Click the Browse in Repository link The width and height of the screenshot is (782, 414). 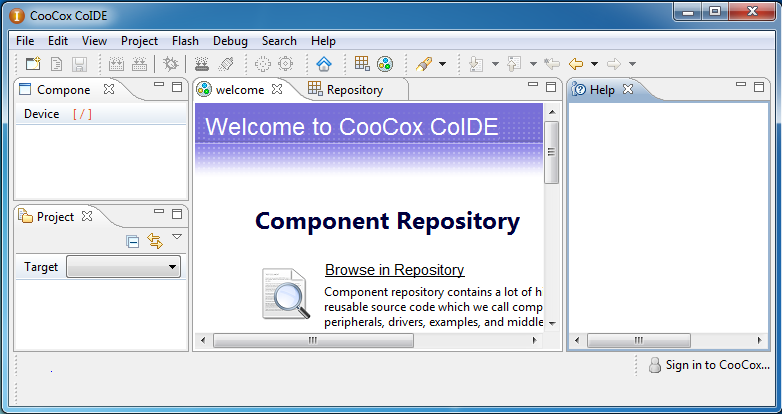tap(394, 270)
